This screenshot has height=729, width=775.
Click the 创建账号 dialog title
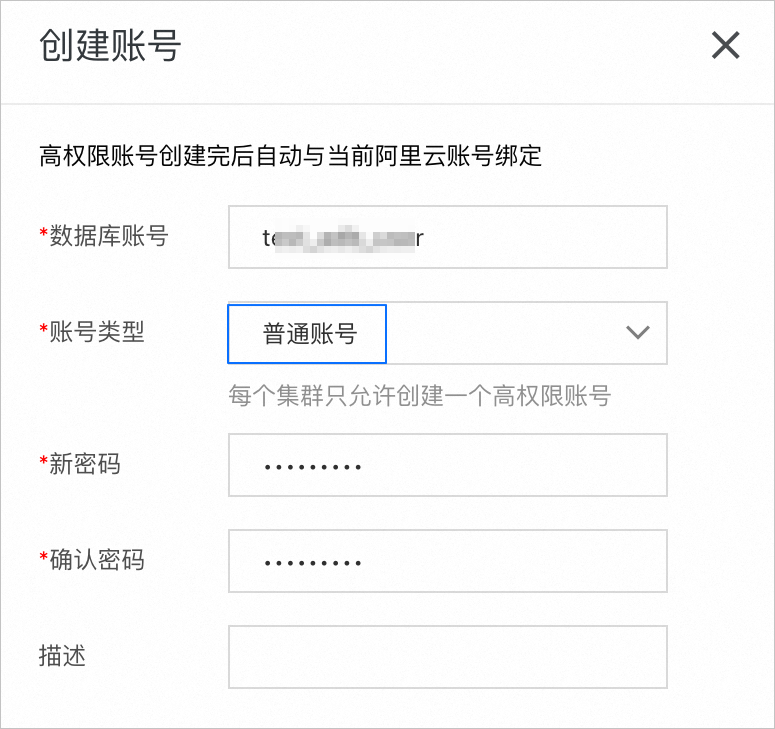tap(110, 46)
